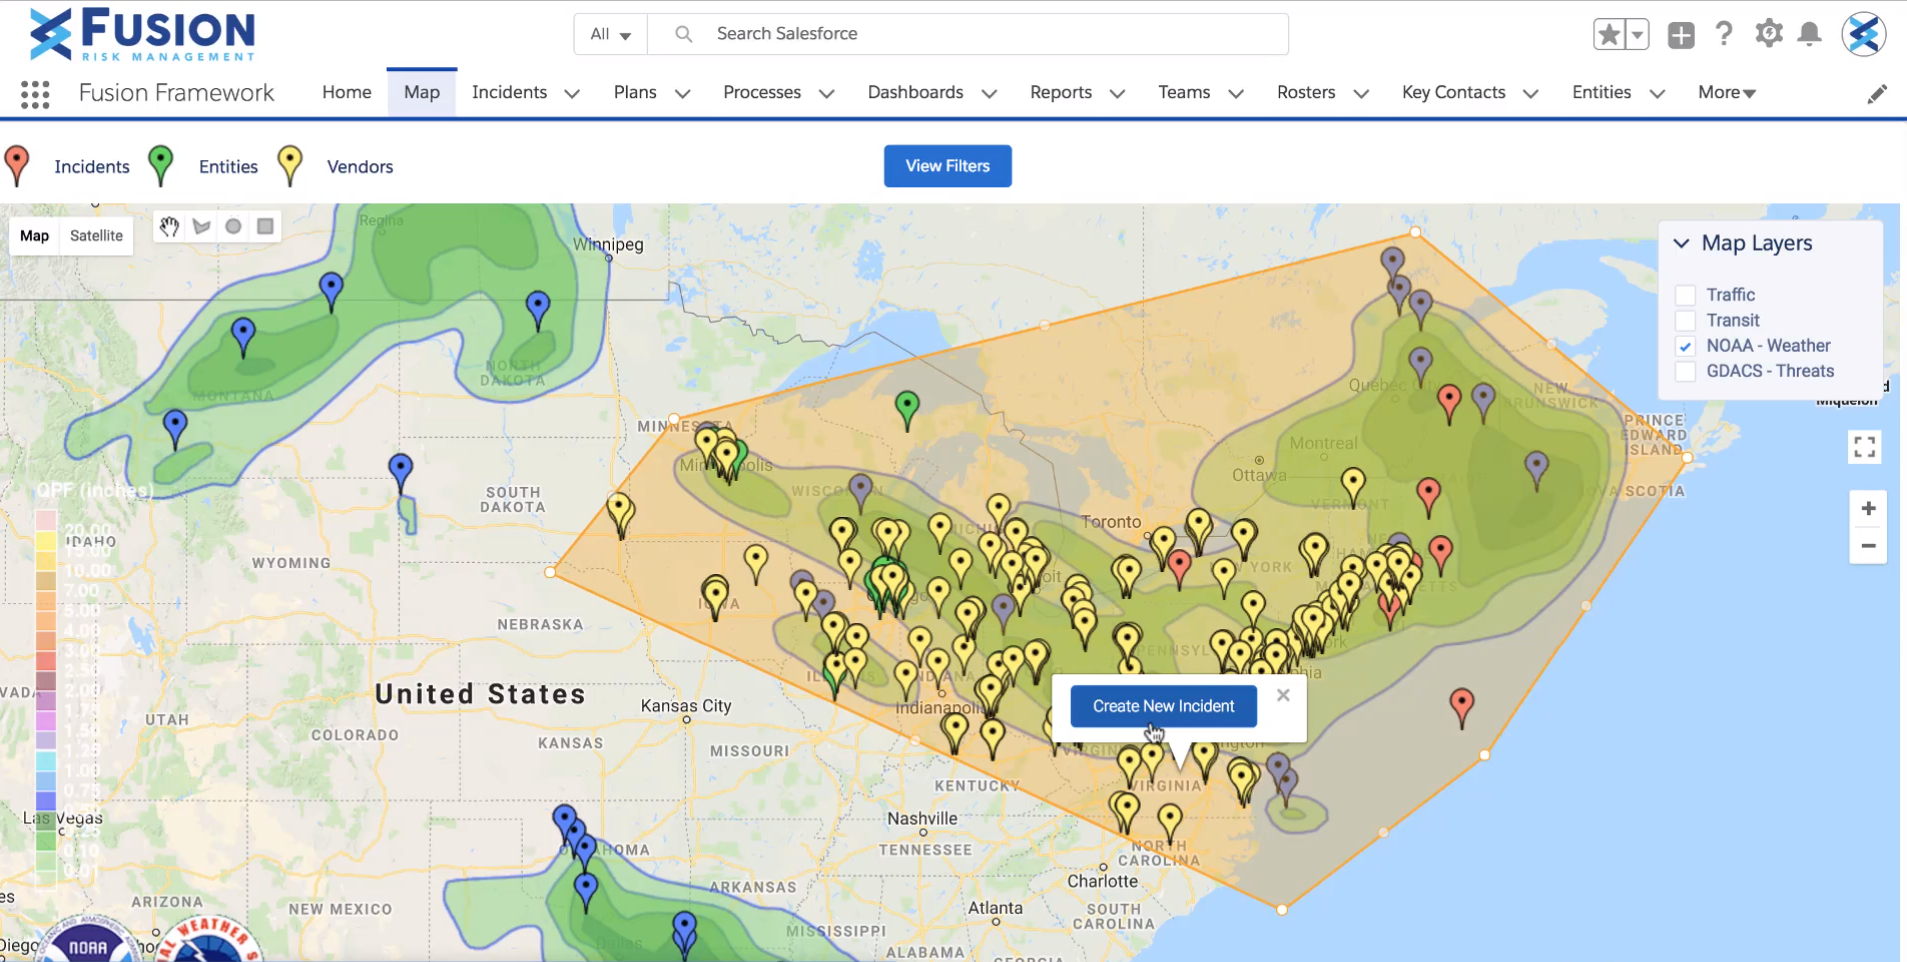
Task: Open the setup gear menu
Action: pyautogui.click(x=1768, y=34)
